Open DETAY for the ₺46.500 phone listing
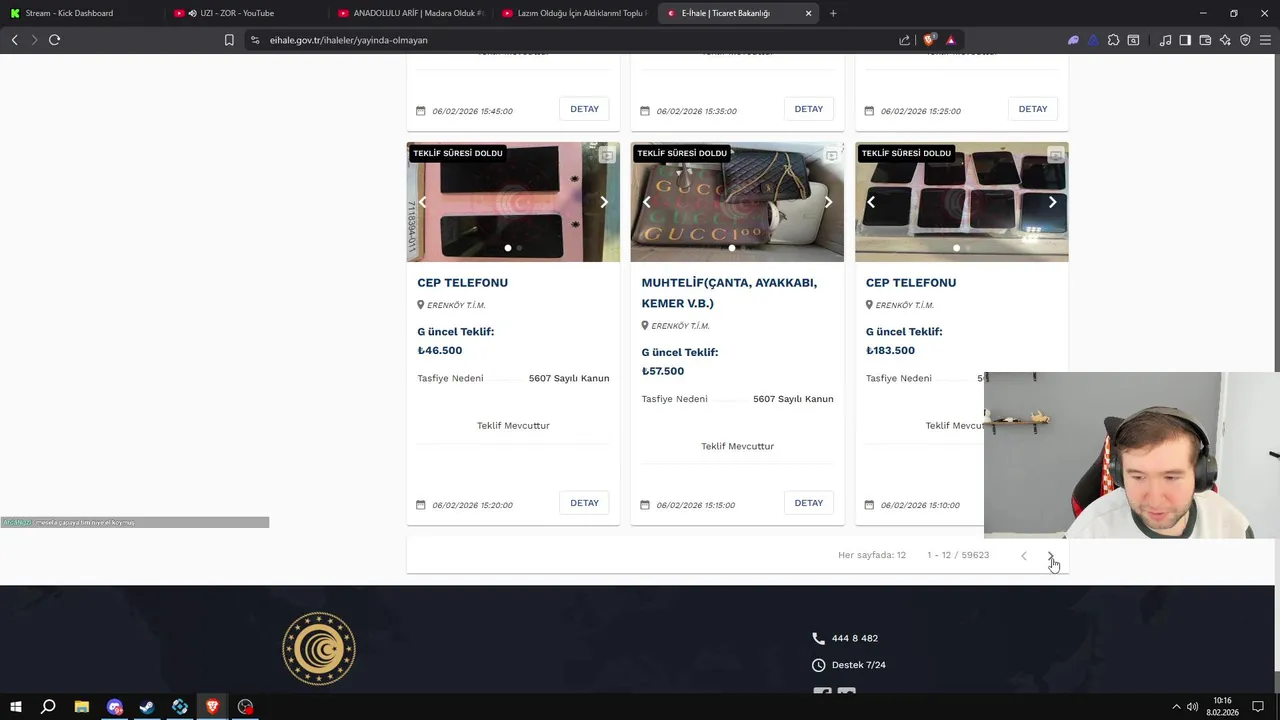 [584, 503]
